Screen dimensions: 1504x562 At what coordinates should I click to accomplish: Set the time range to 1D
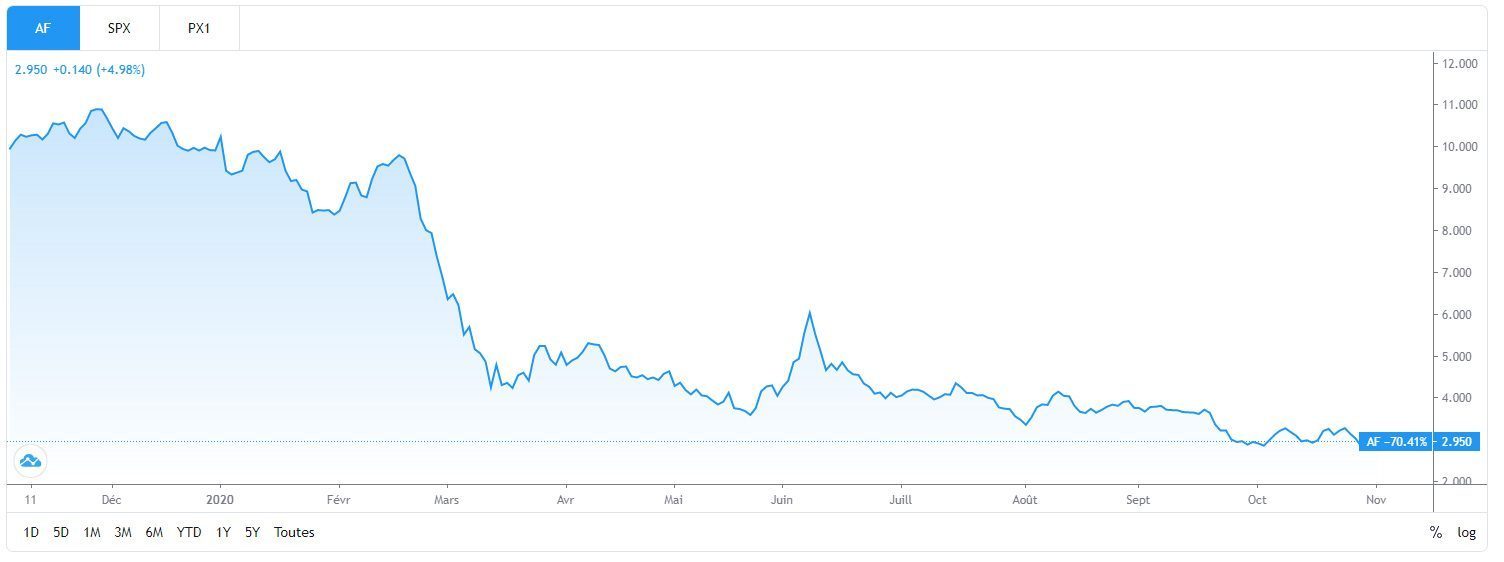coord(31,532)
